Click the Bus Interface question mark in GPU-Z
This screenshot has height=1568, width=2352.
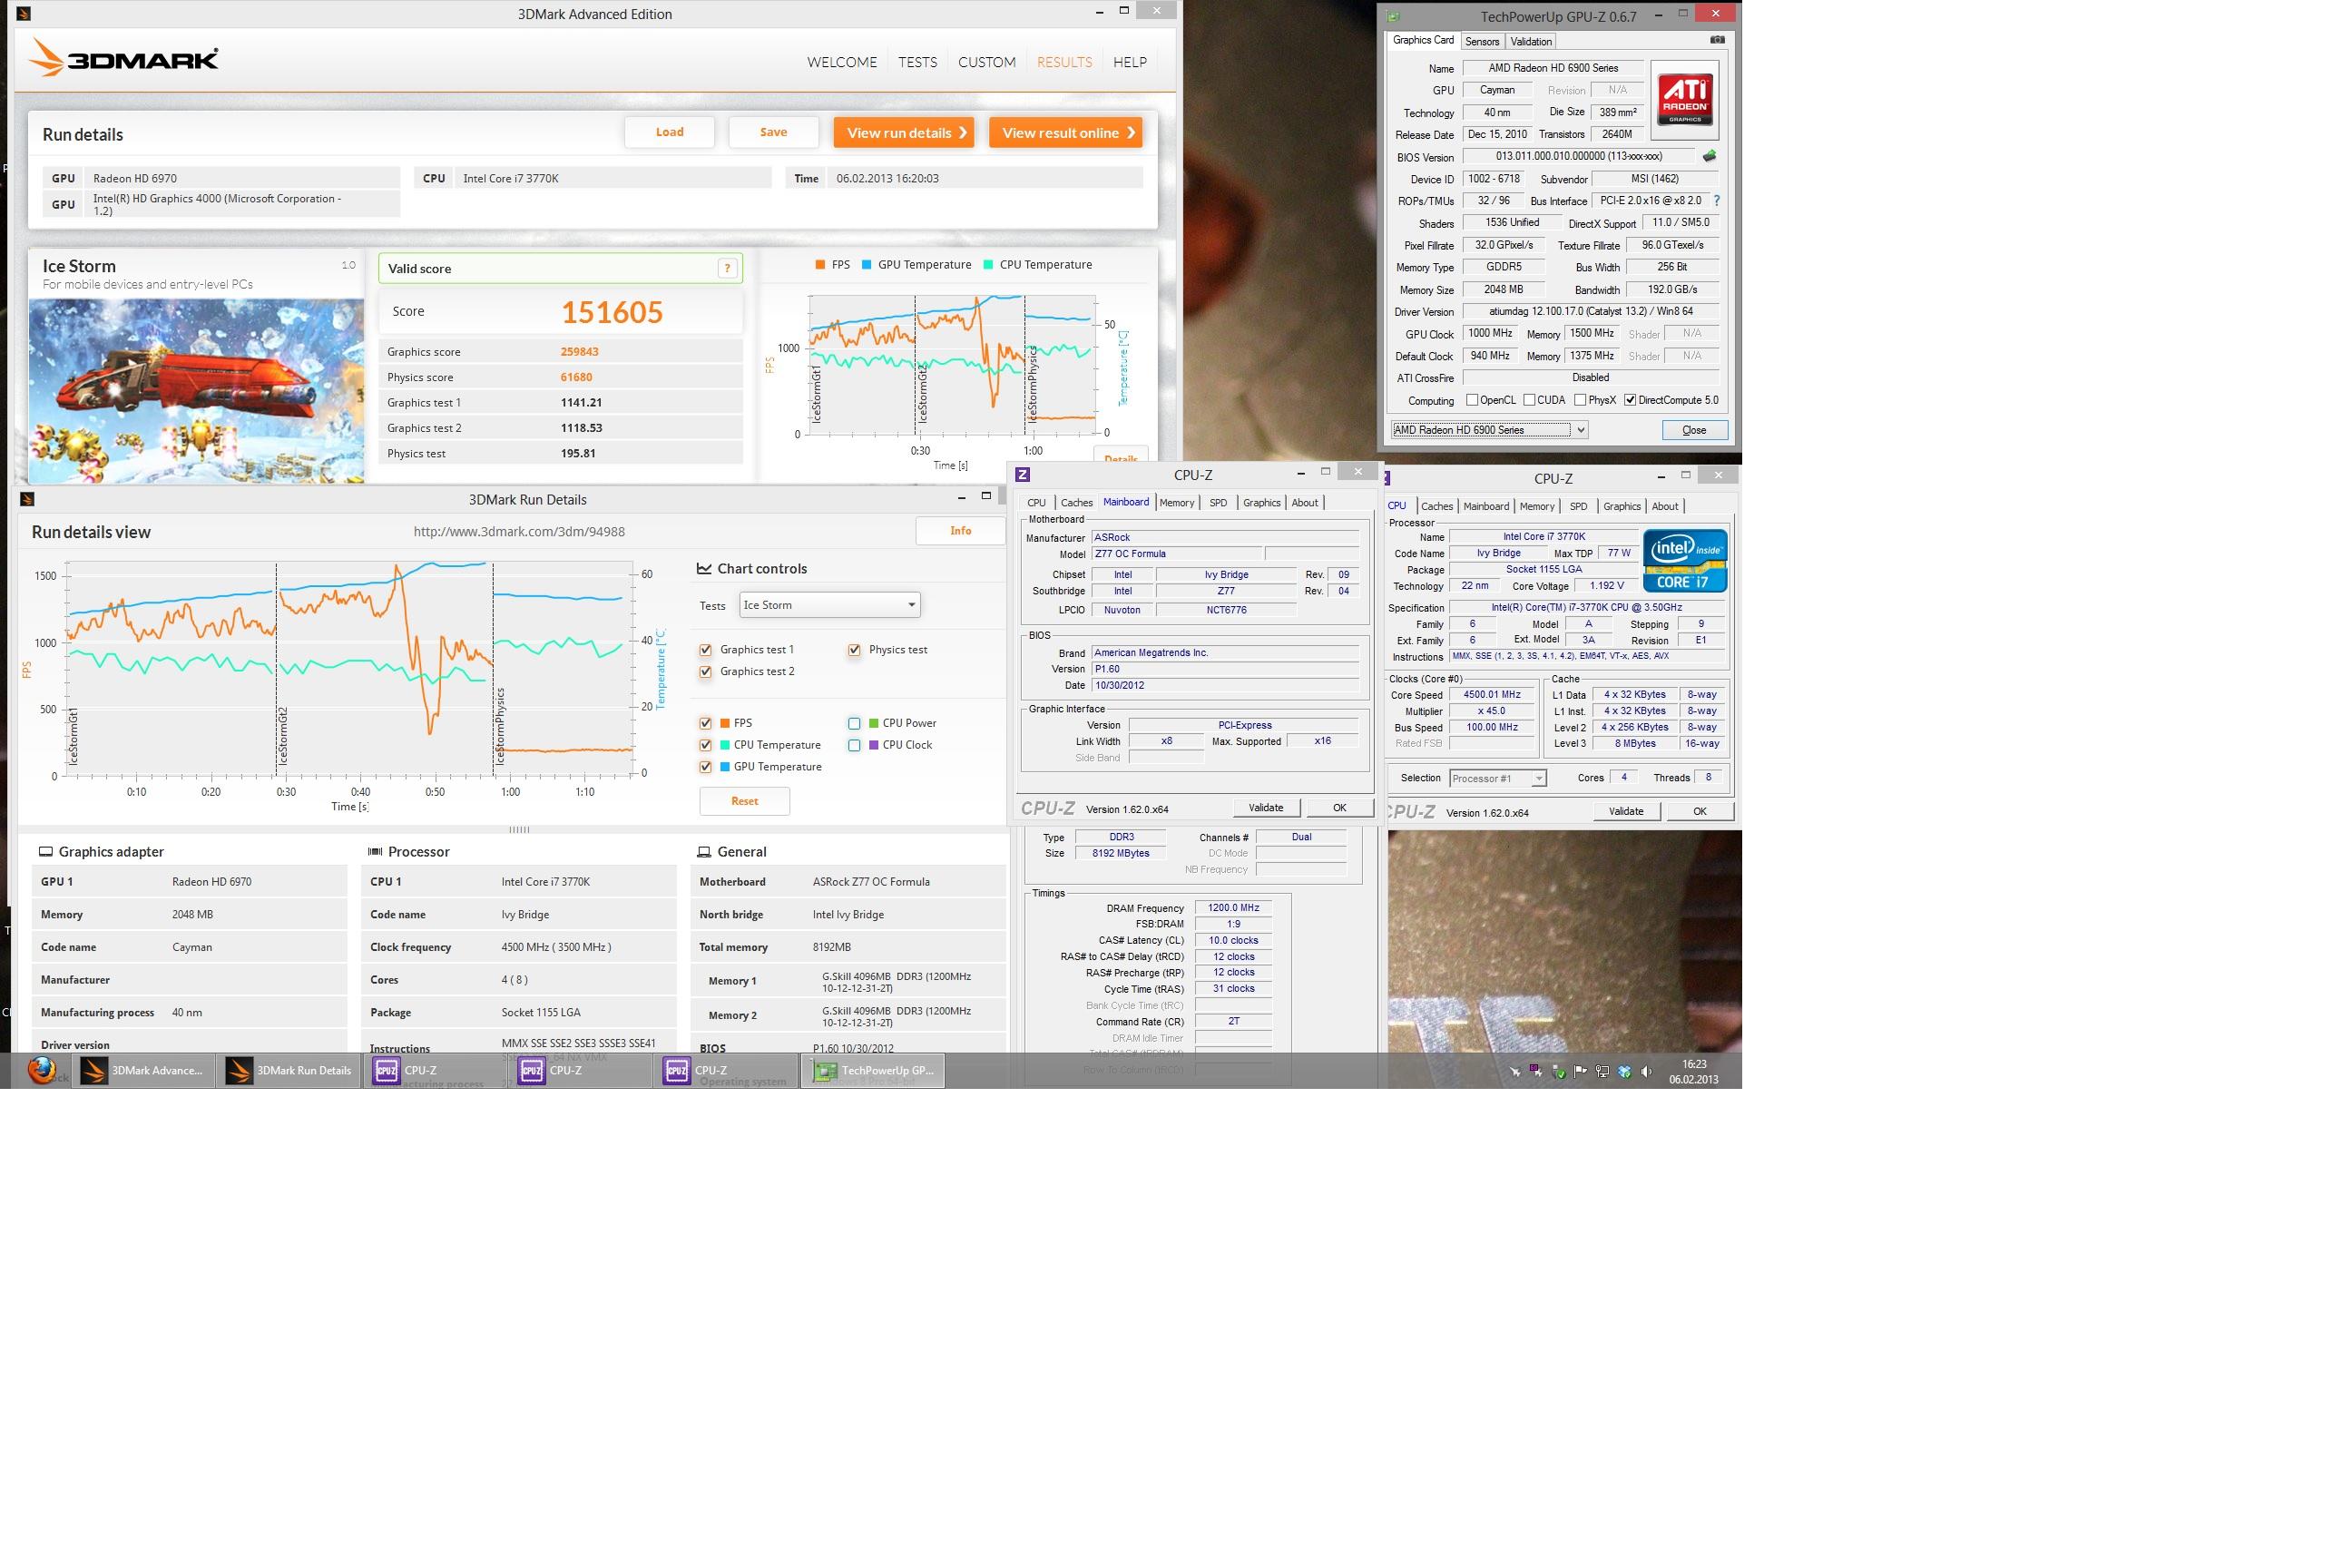tap(1716, 200)
